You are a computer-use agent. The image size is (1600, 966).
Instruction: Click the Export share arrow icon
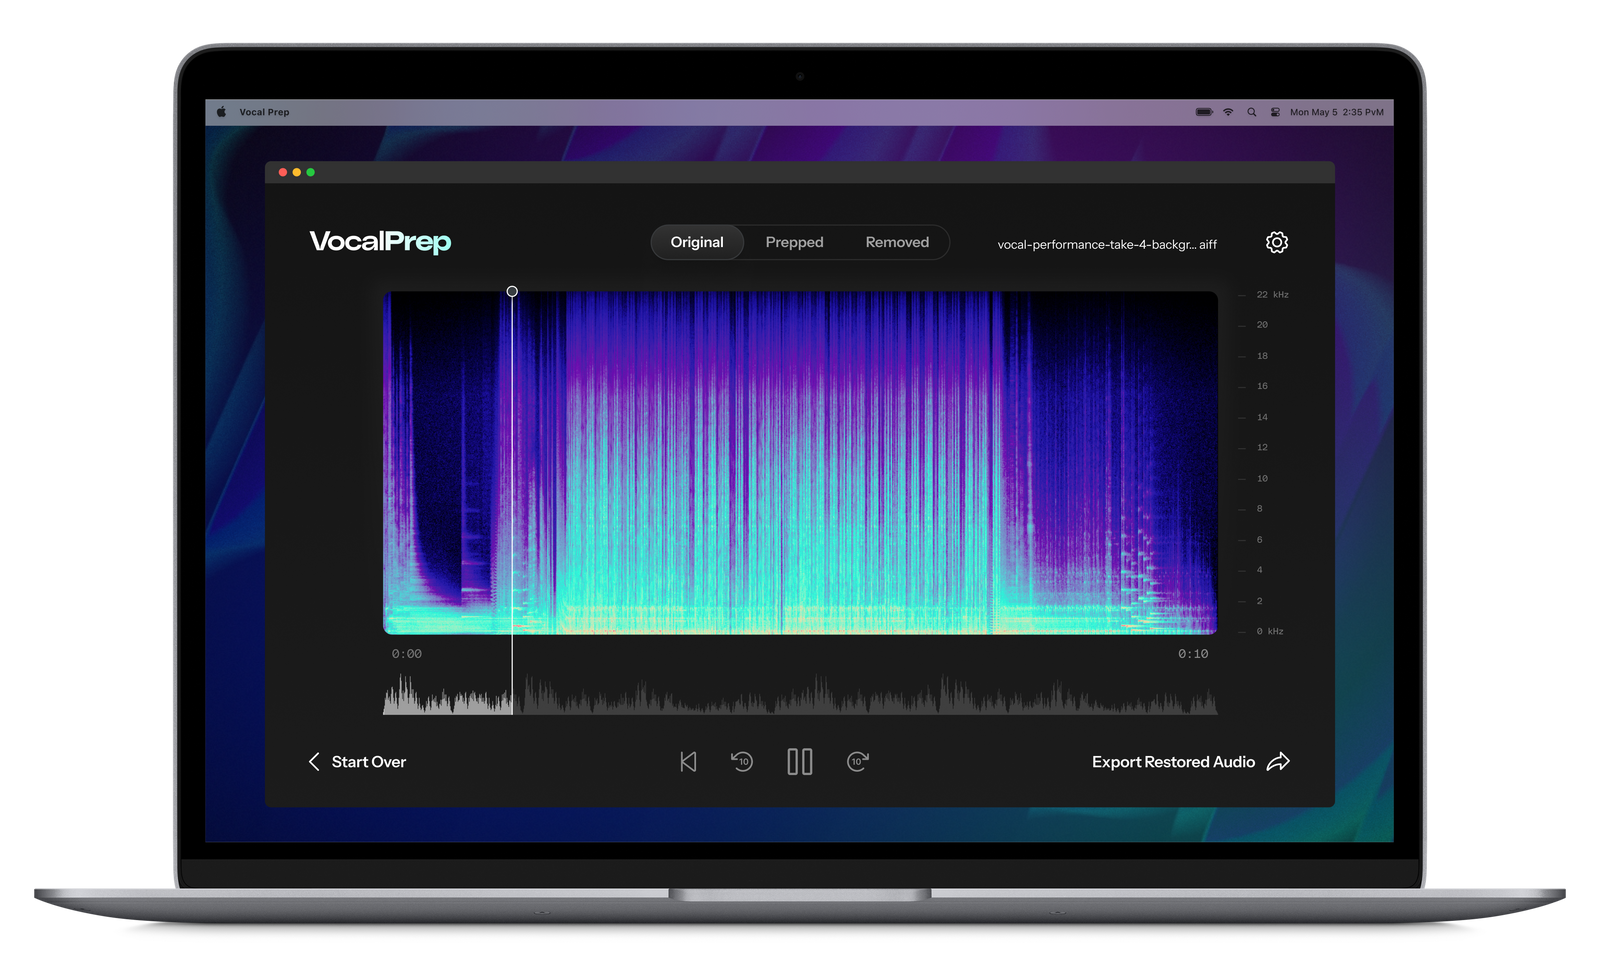(x=1278, y=762)
